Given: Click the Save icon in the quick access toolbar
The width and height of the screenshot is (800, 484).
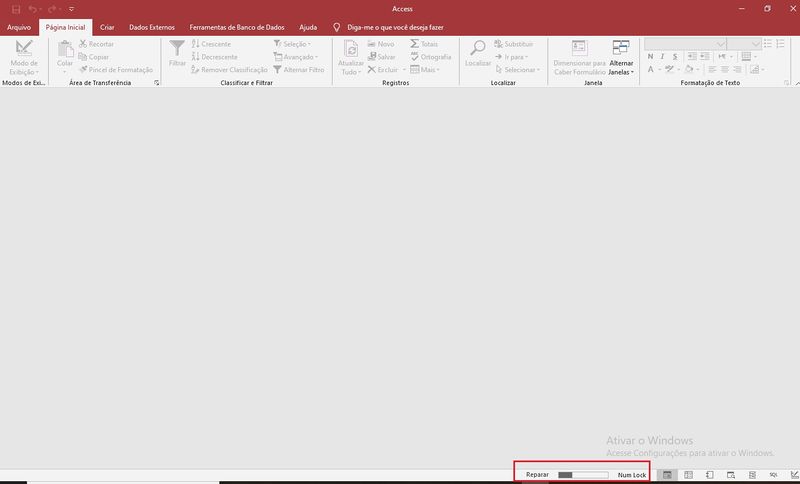Looking at the screenshot, I should (x=16, y=9).
